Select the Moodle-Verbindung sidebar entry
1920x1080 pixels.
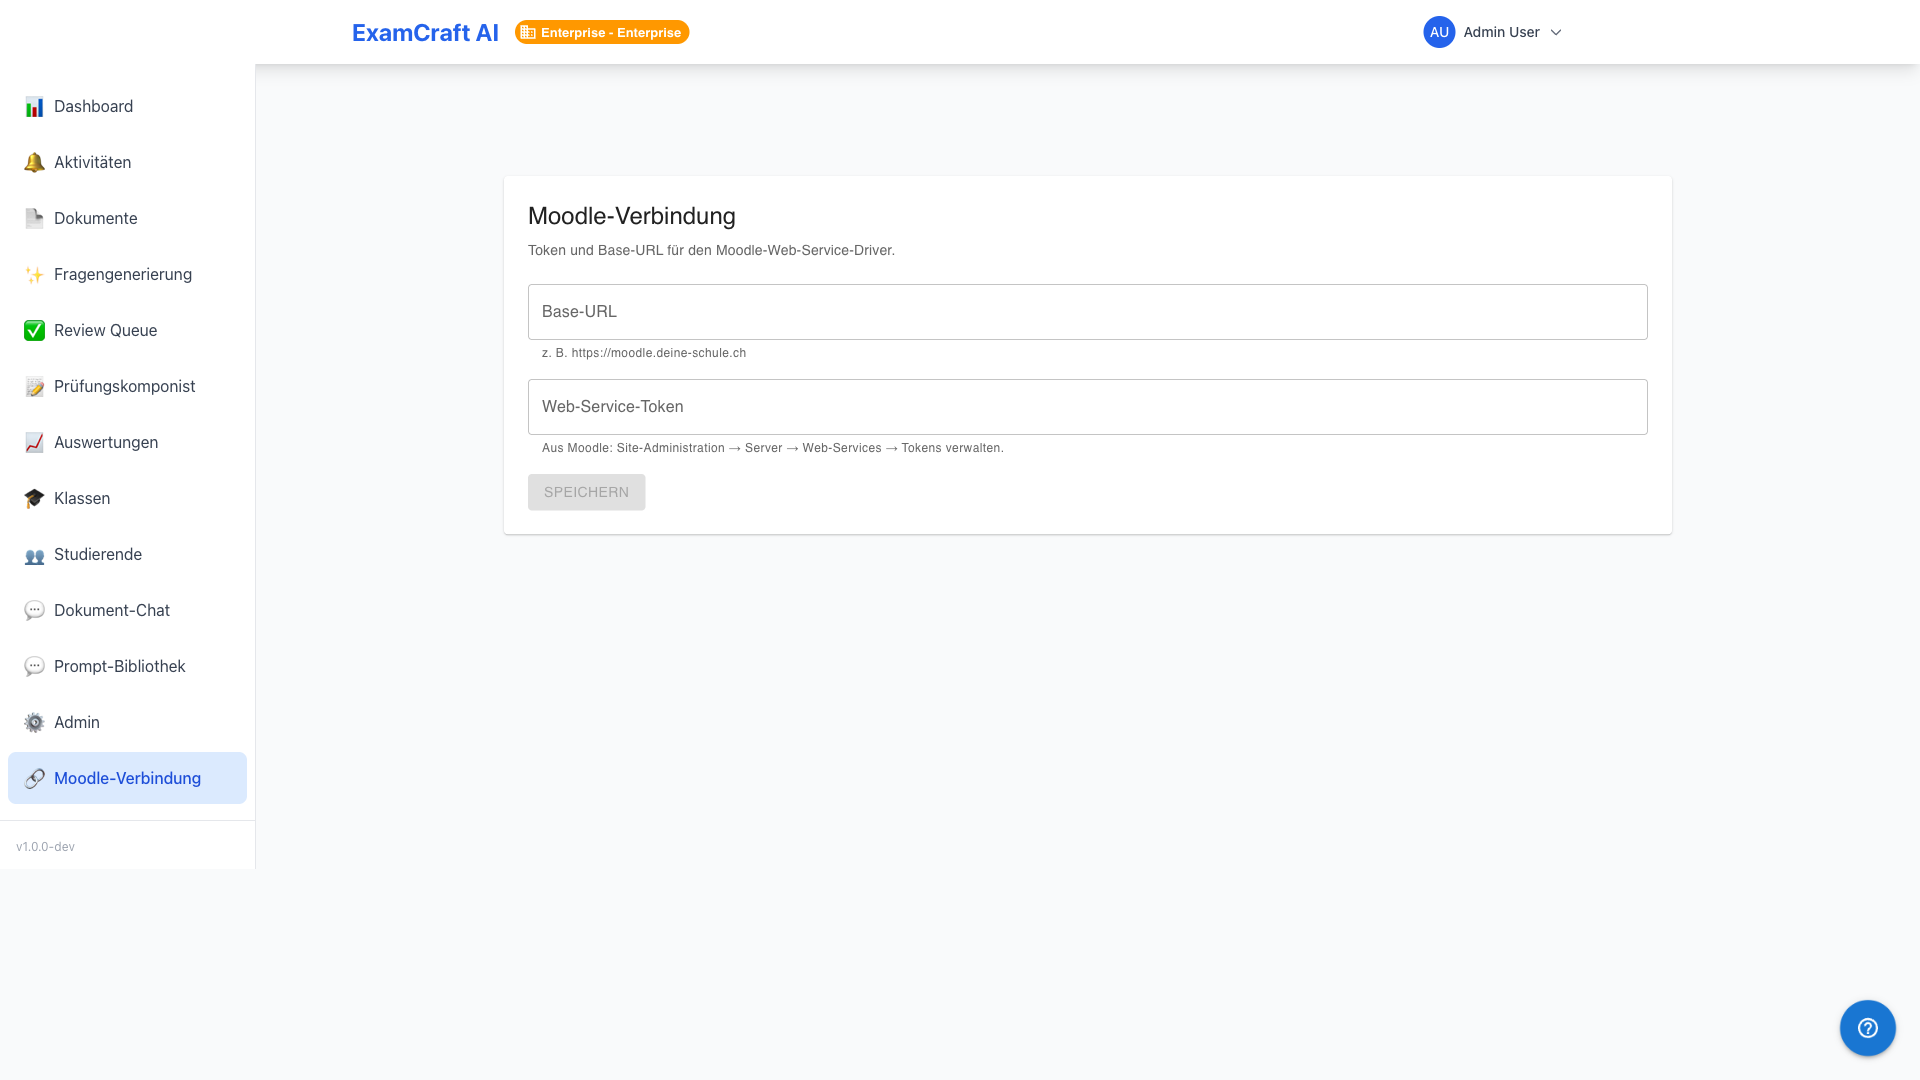click(x=127, y=778)
